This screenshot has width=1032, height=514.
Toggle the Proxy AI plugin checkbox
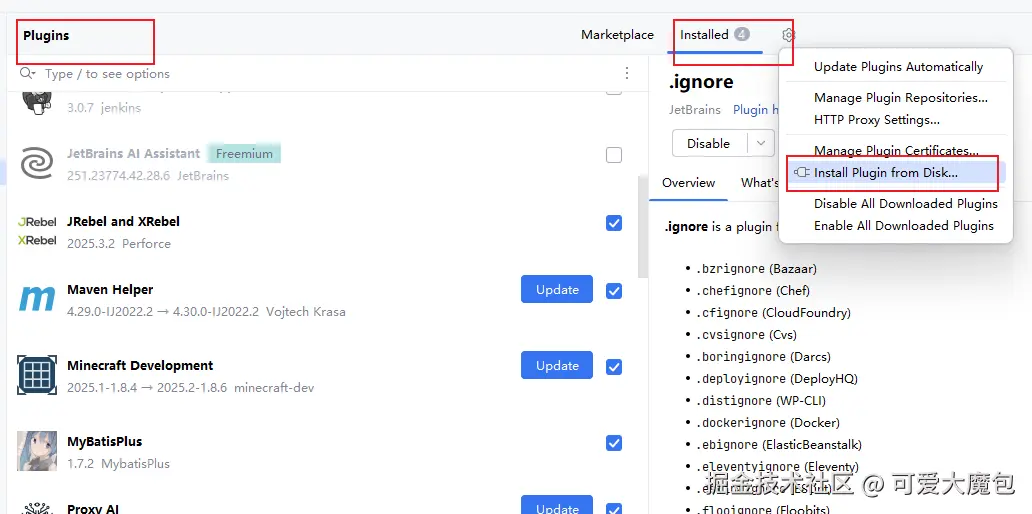click(x=613, y=509)
